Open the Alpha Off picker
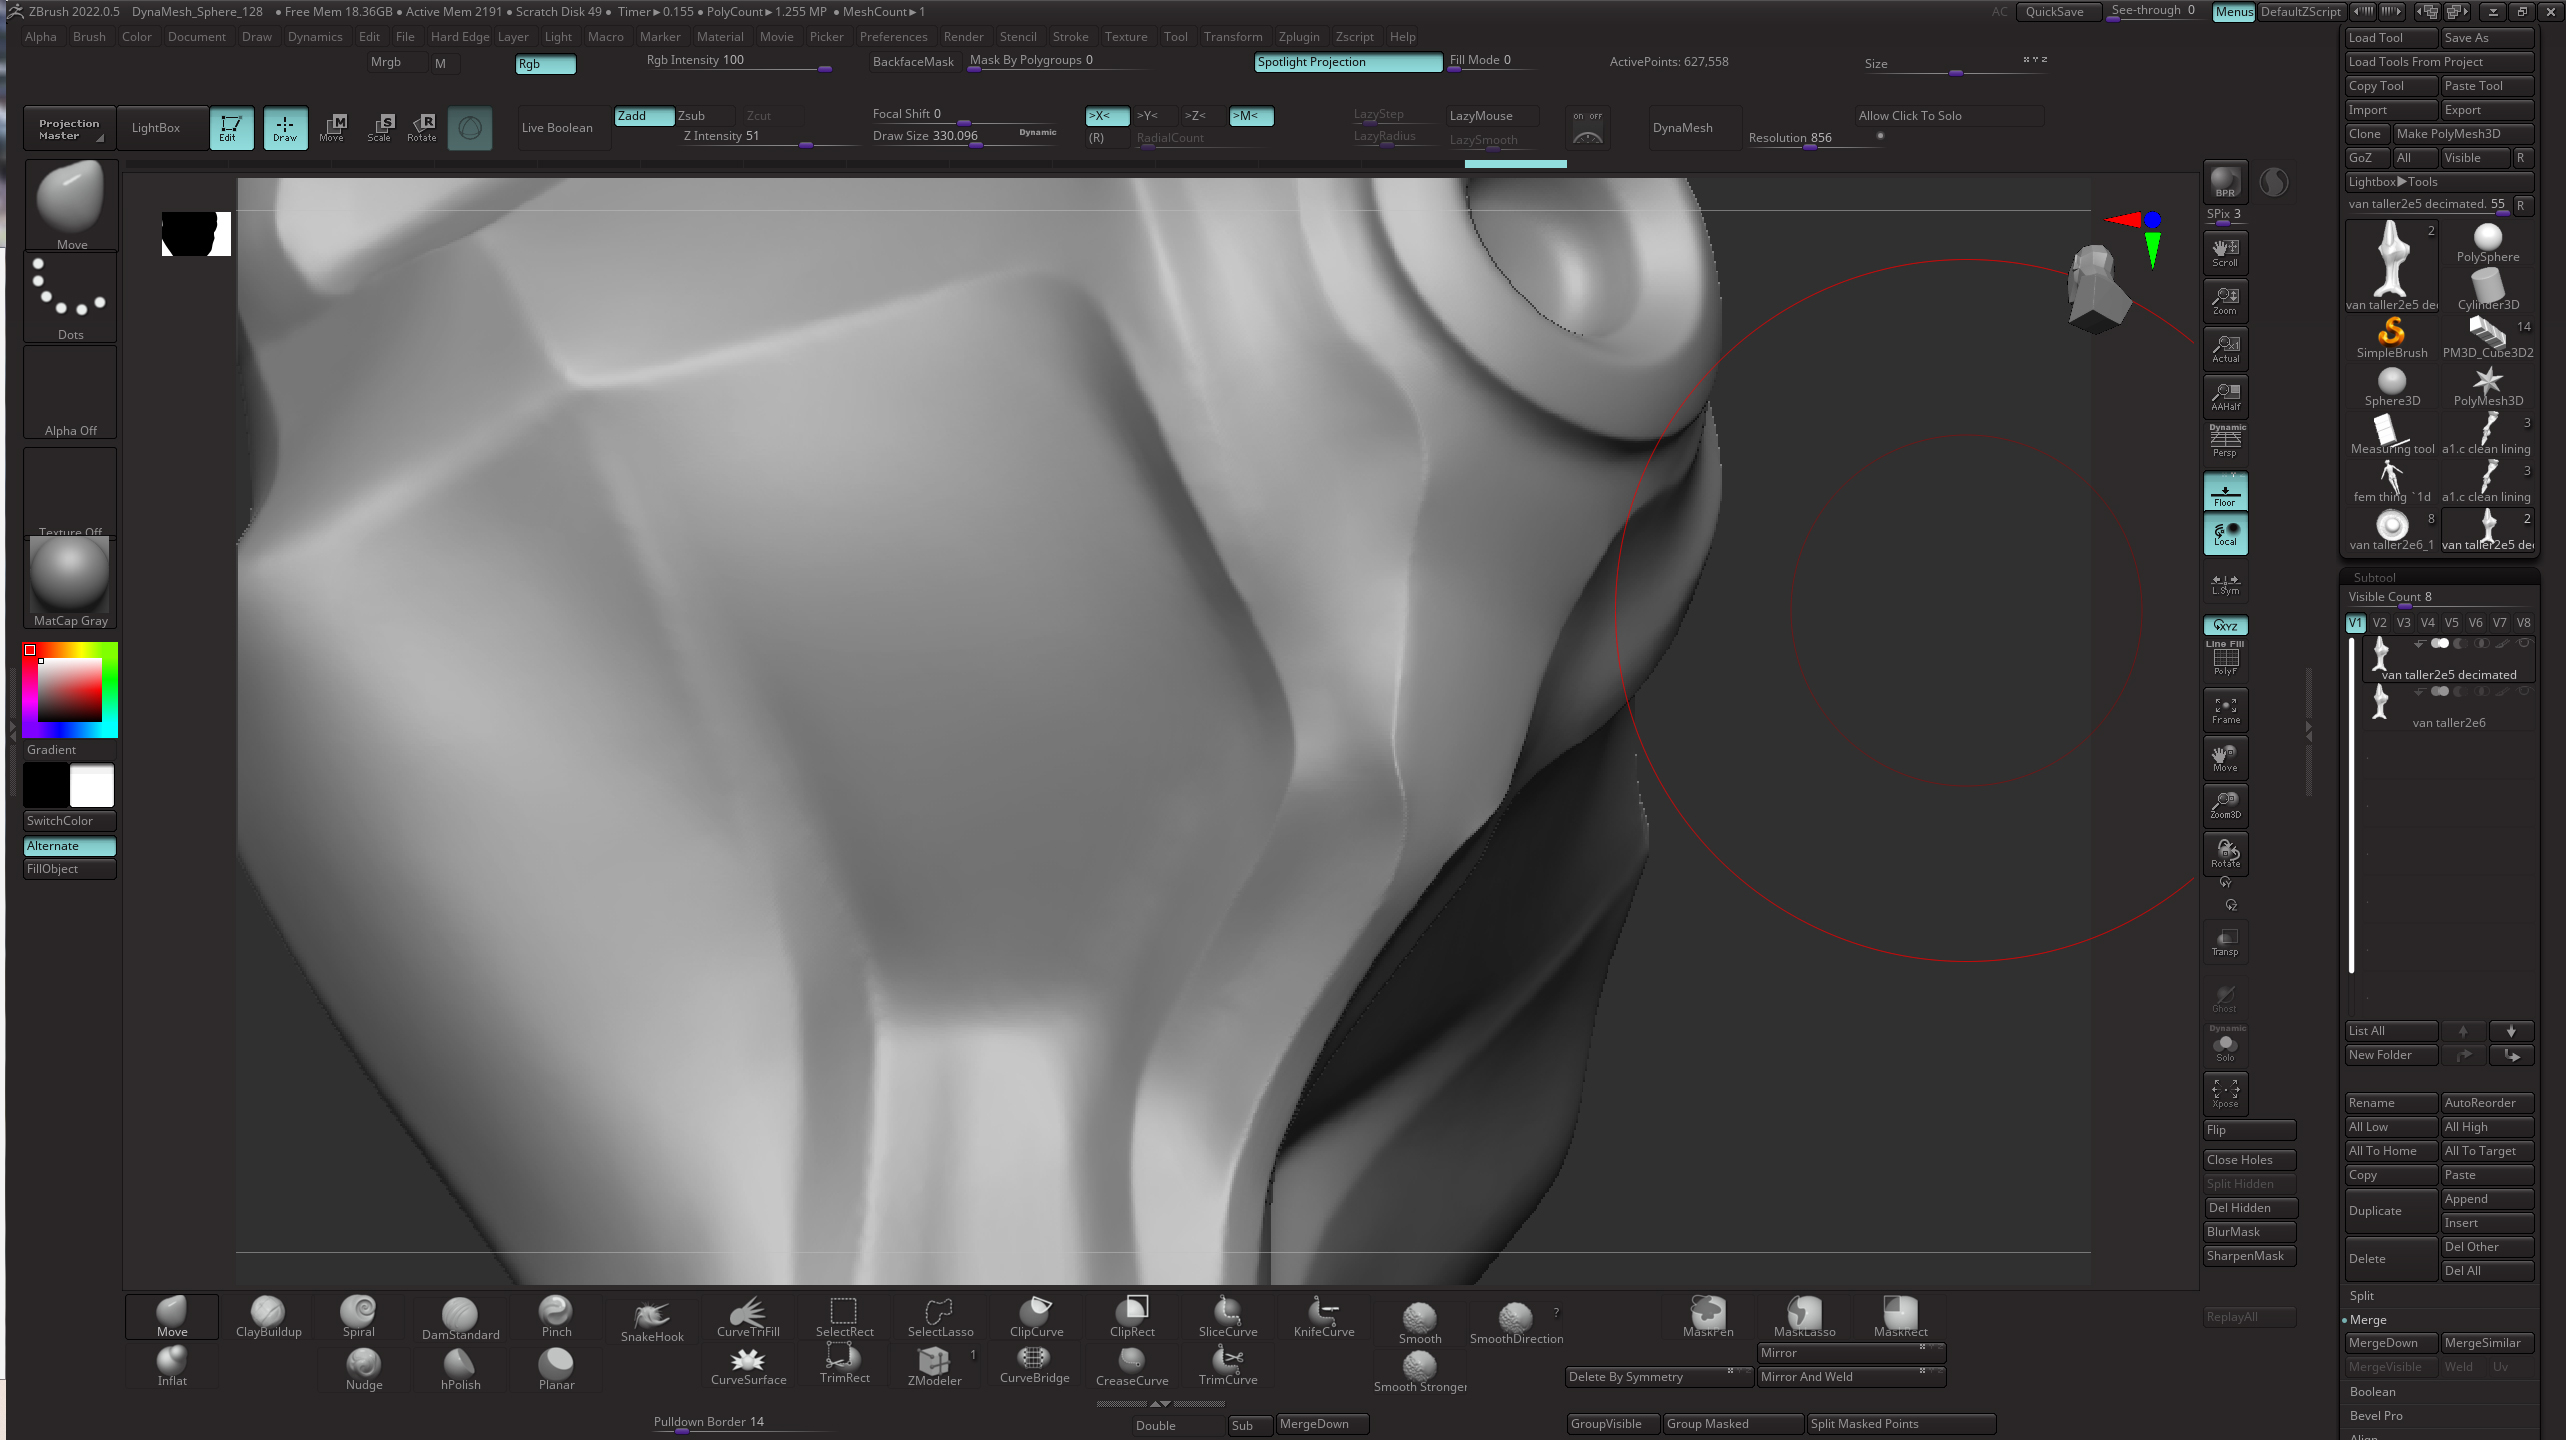Viewport: 2566px width, 1440px height. [x=70, y=393]
